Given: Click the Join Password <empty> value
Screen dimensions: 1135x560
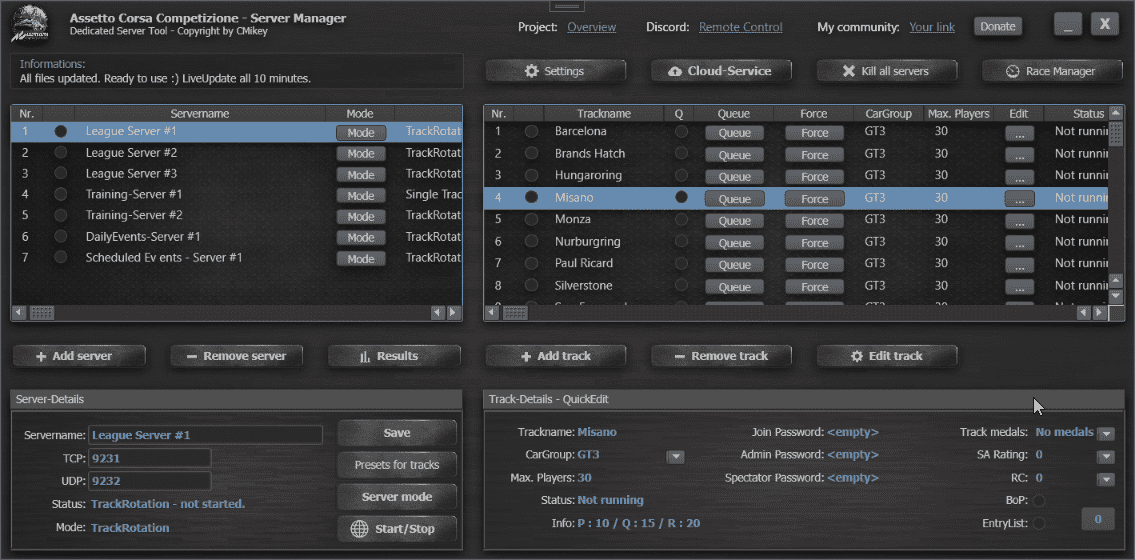Looking at the screenshot, I should click(x=853, y=433).
